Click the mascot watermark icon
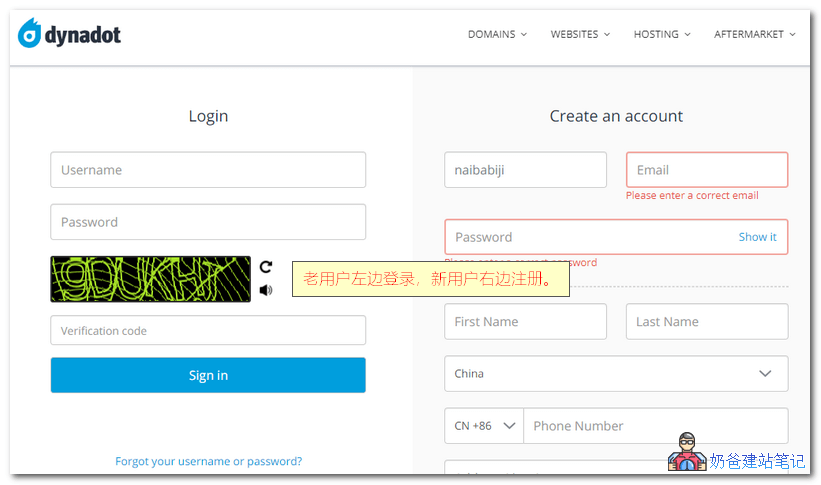 click(687, 454)
